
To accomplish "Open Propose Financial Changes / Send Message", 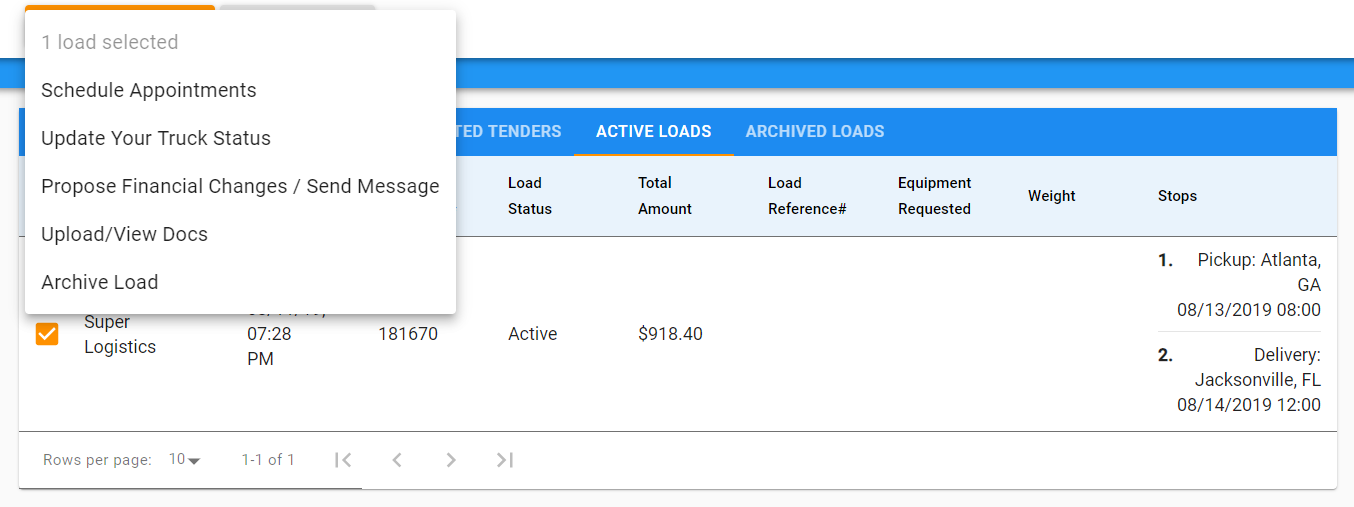I will (240, 186).
